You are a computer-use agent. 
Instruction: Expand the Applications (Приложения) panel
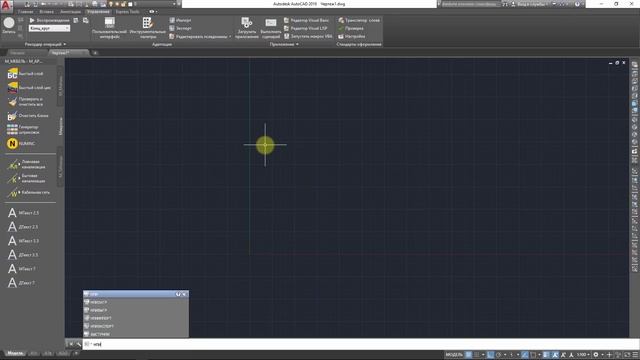click(284, 44)
